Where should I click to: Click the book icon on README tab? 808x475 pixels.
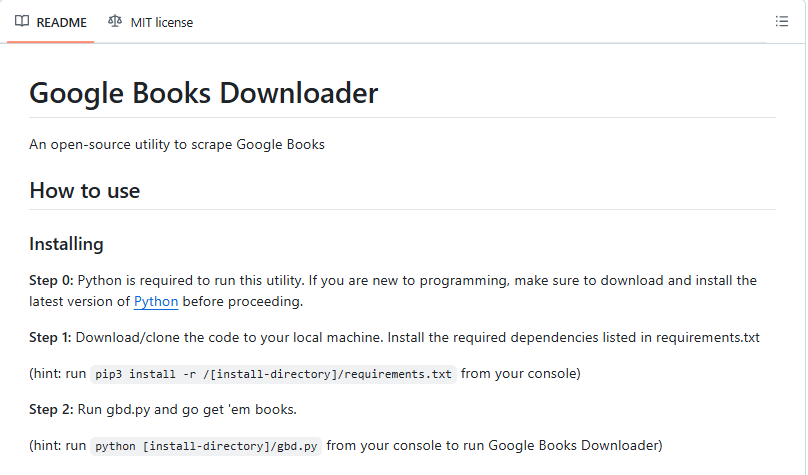pyautogui.click(x=22, y=21)
